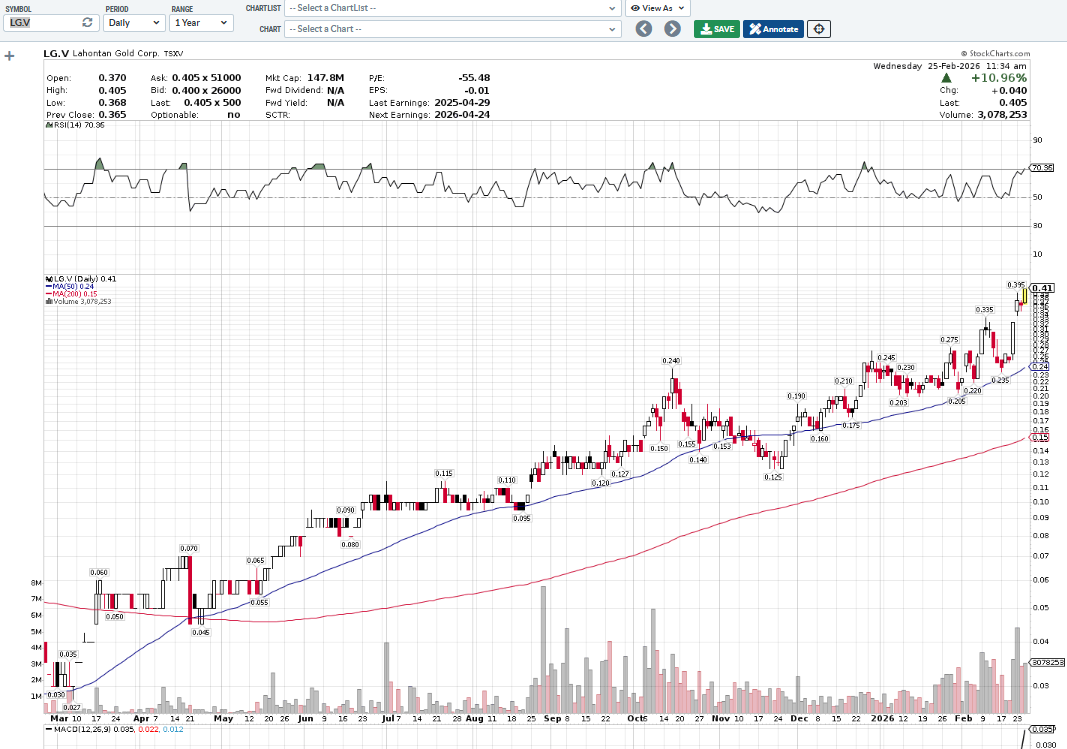Expand the Select a ChartList dropdown

[452, 8]
